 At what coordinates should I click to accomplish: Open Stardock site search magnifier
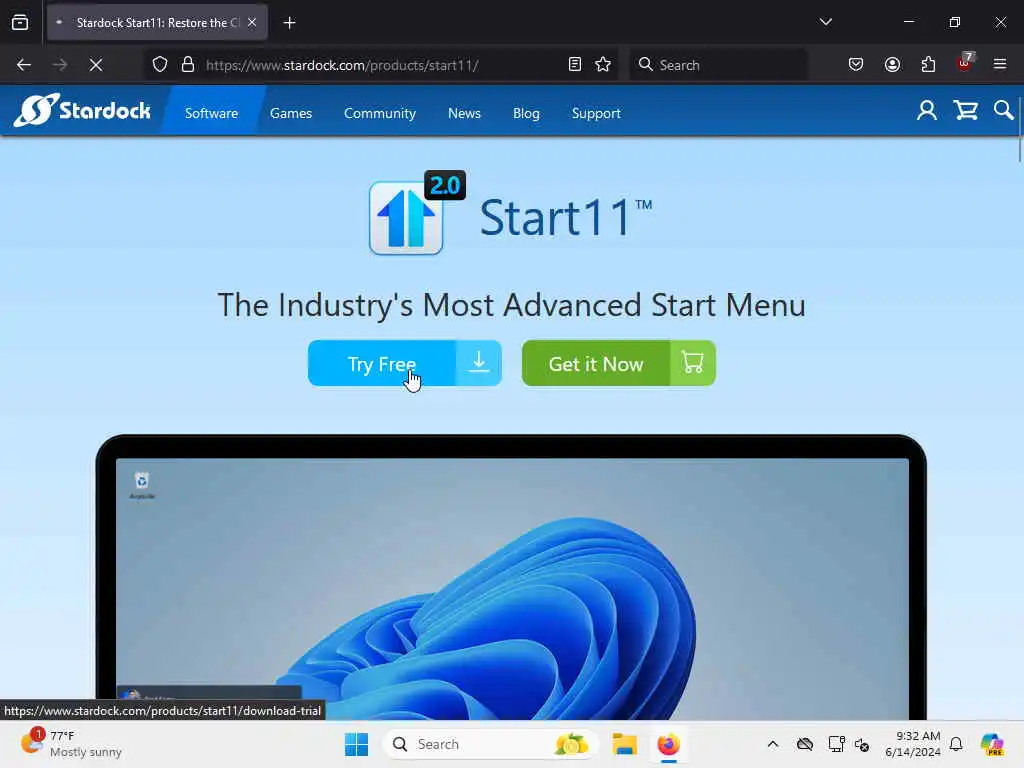(1003, 110)
